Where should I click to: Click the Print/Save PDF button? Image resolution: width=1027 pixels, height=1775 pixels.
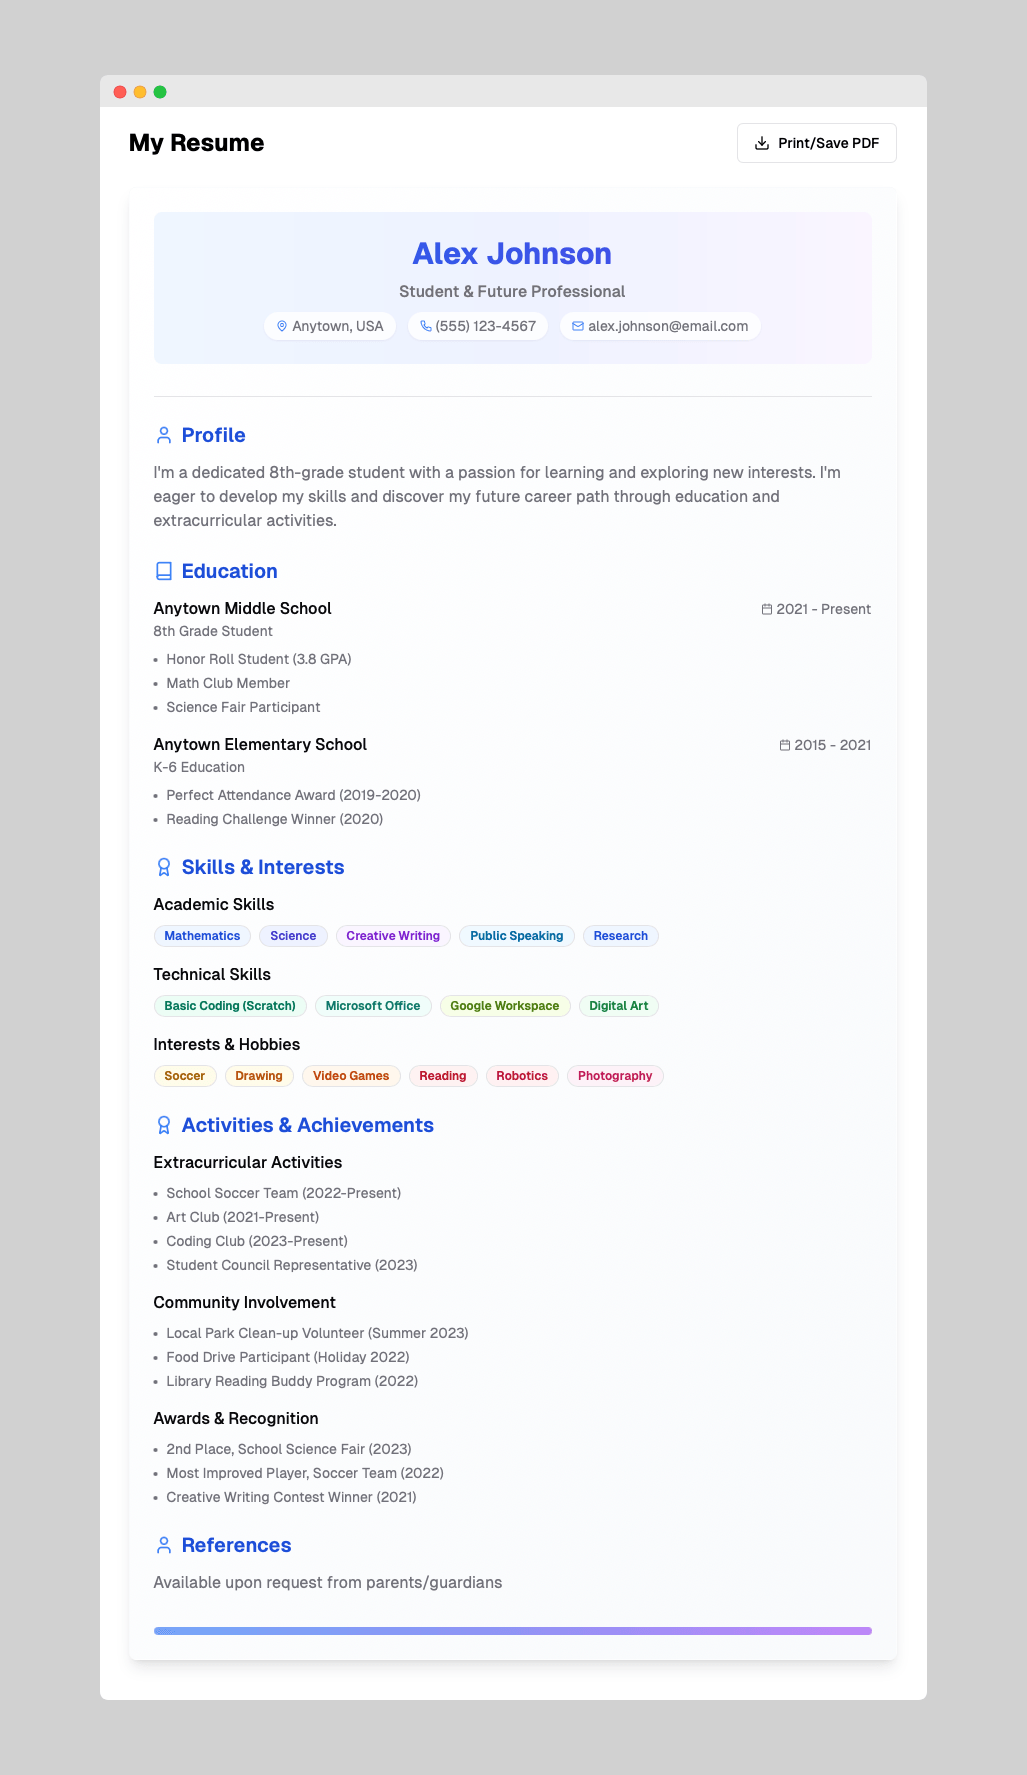click(x=816, y=143)
